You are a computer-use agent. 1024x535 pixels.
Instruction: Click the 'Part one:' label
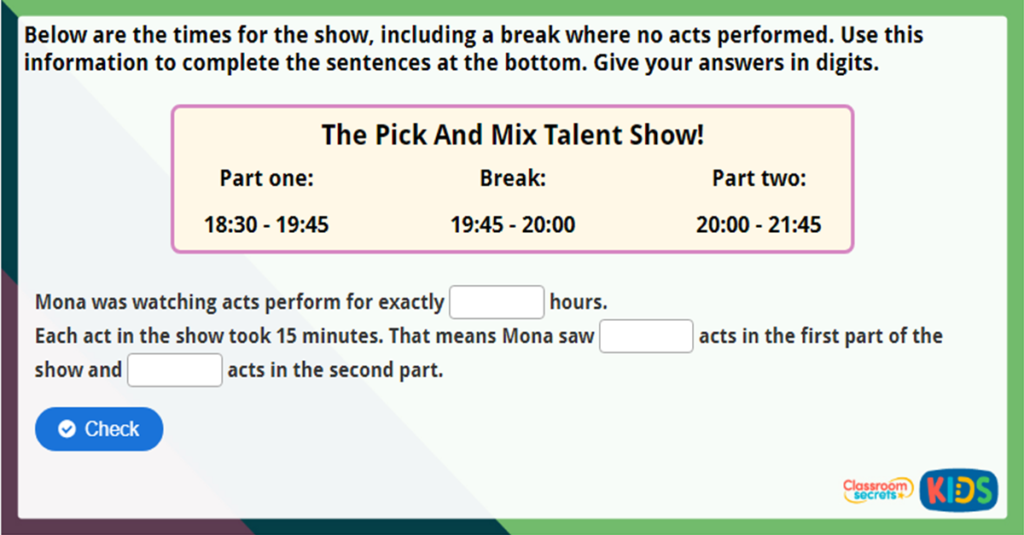[x=267, y=179]
